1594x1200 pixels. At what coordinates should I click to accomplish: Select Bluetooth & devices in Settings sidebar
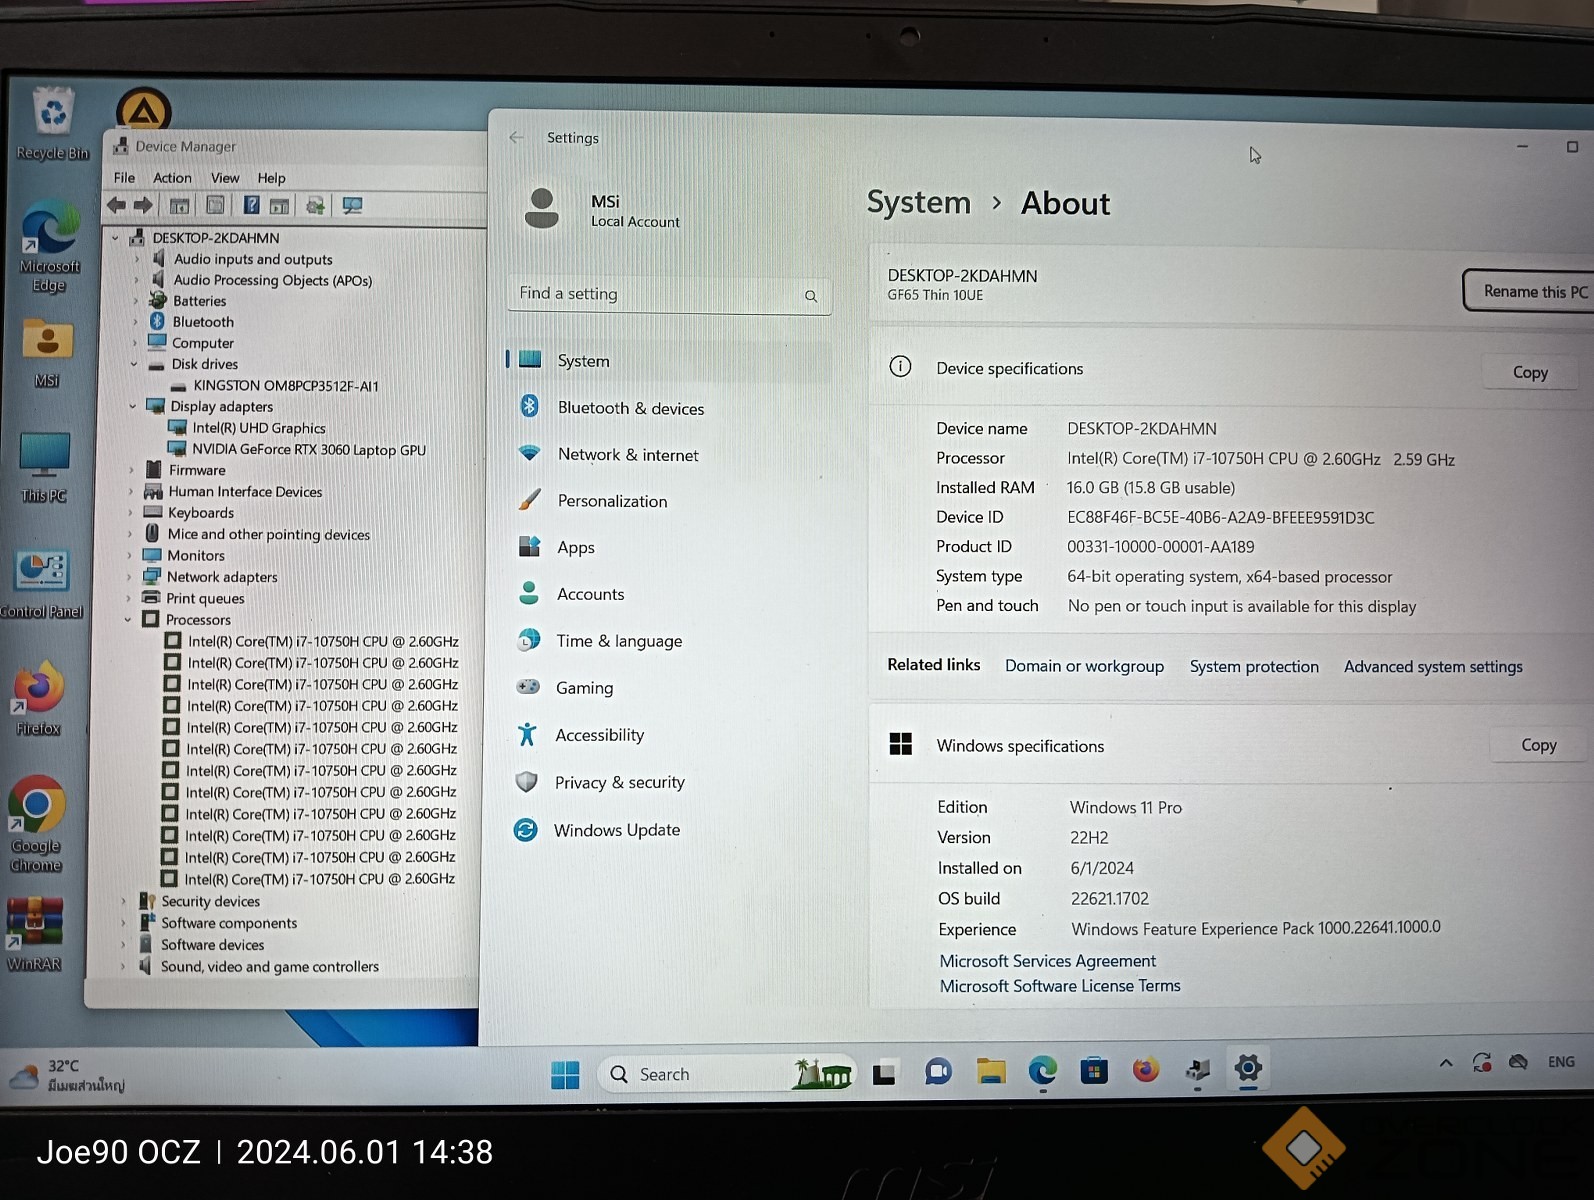668,408
